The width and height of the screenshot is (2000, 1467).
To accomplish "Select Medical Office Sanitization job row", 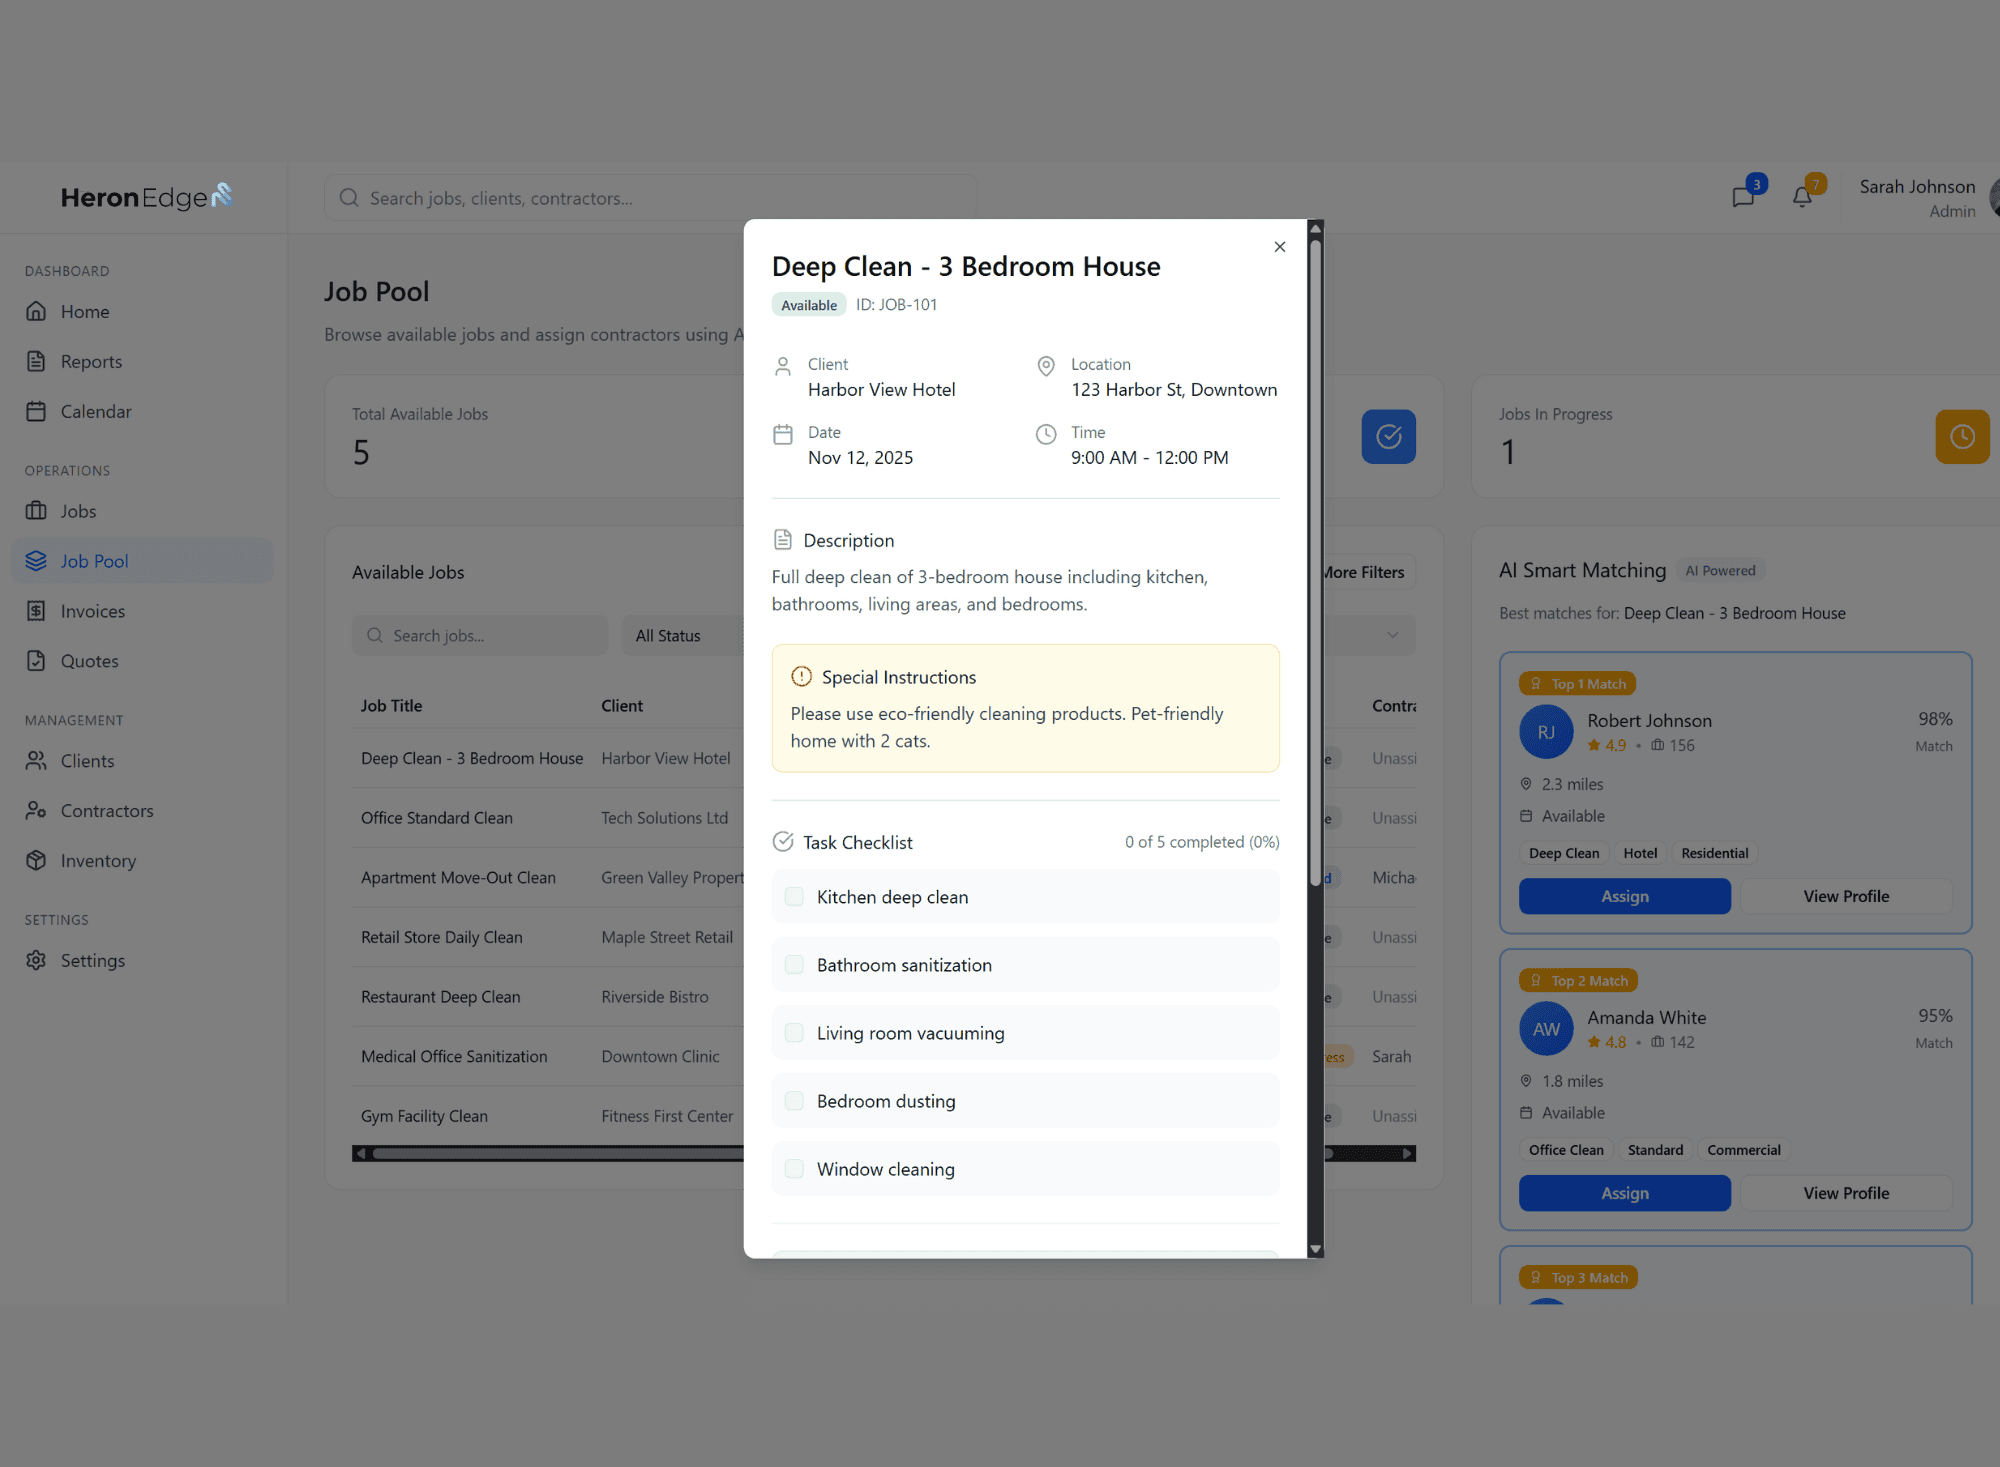I will click(548, 1057).
